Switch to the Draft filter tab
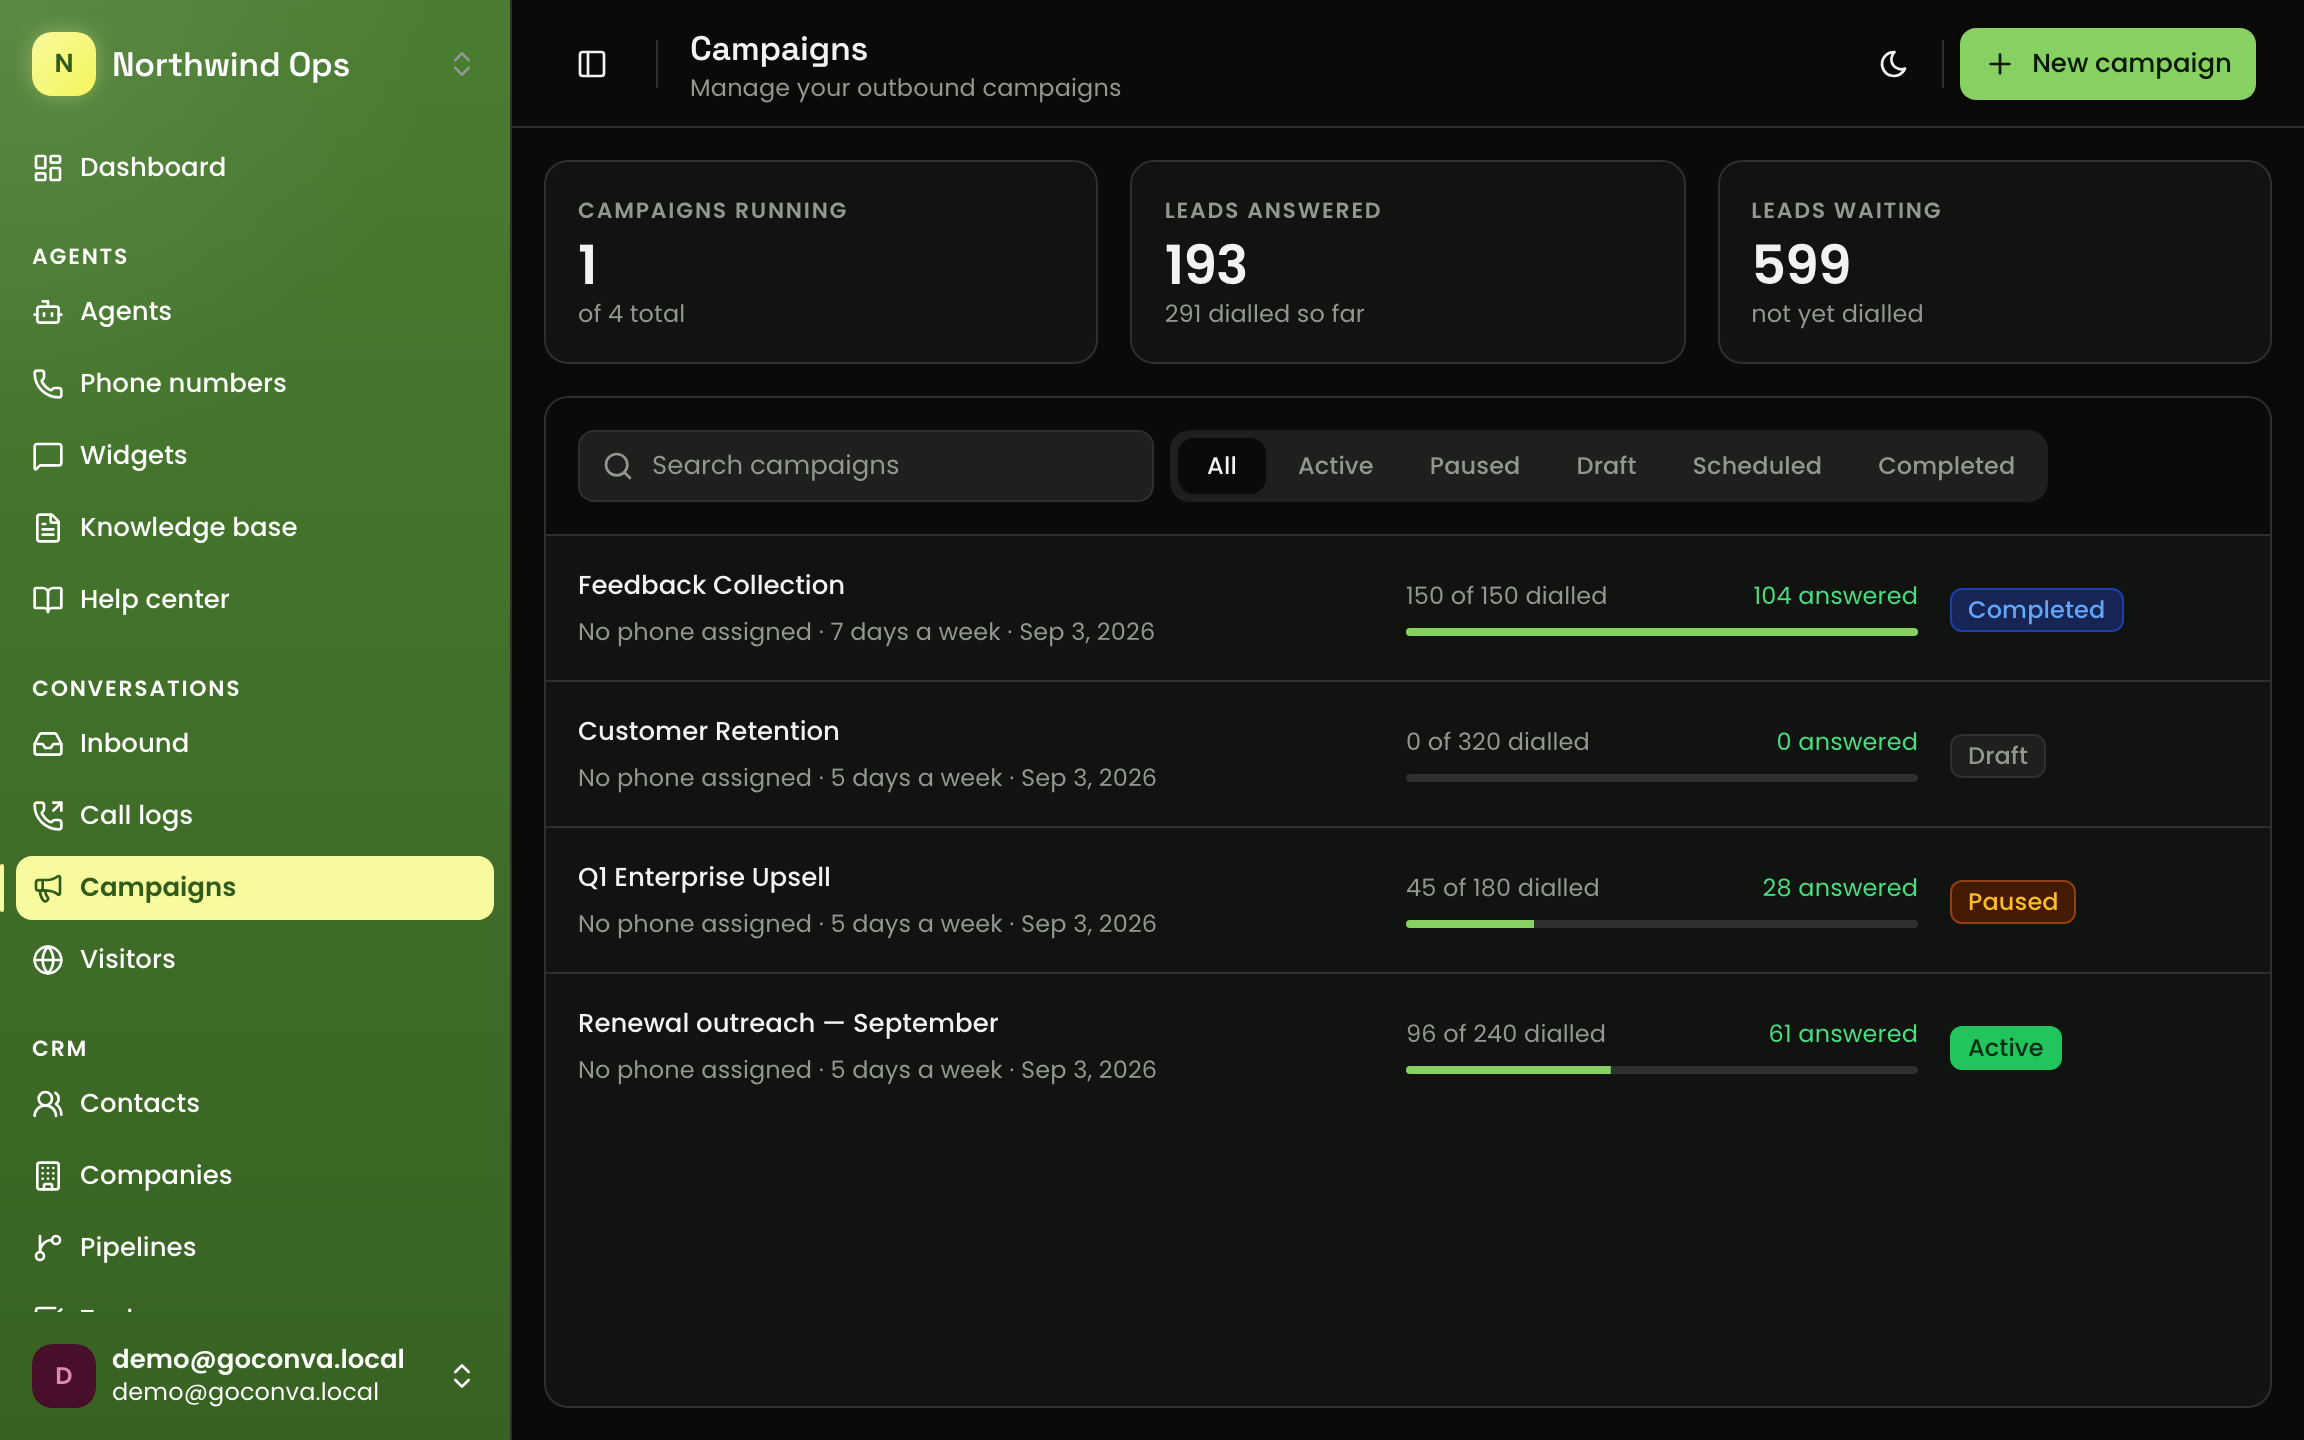 click(x=1606, y=466)
